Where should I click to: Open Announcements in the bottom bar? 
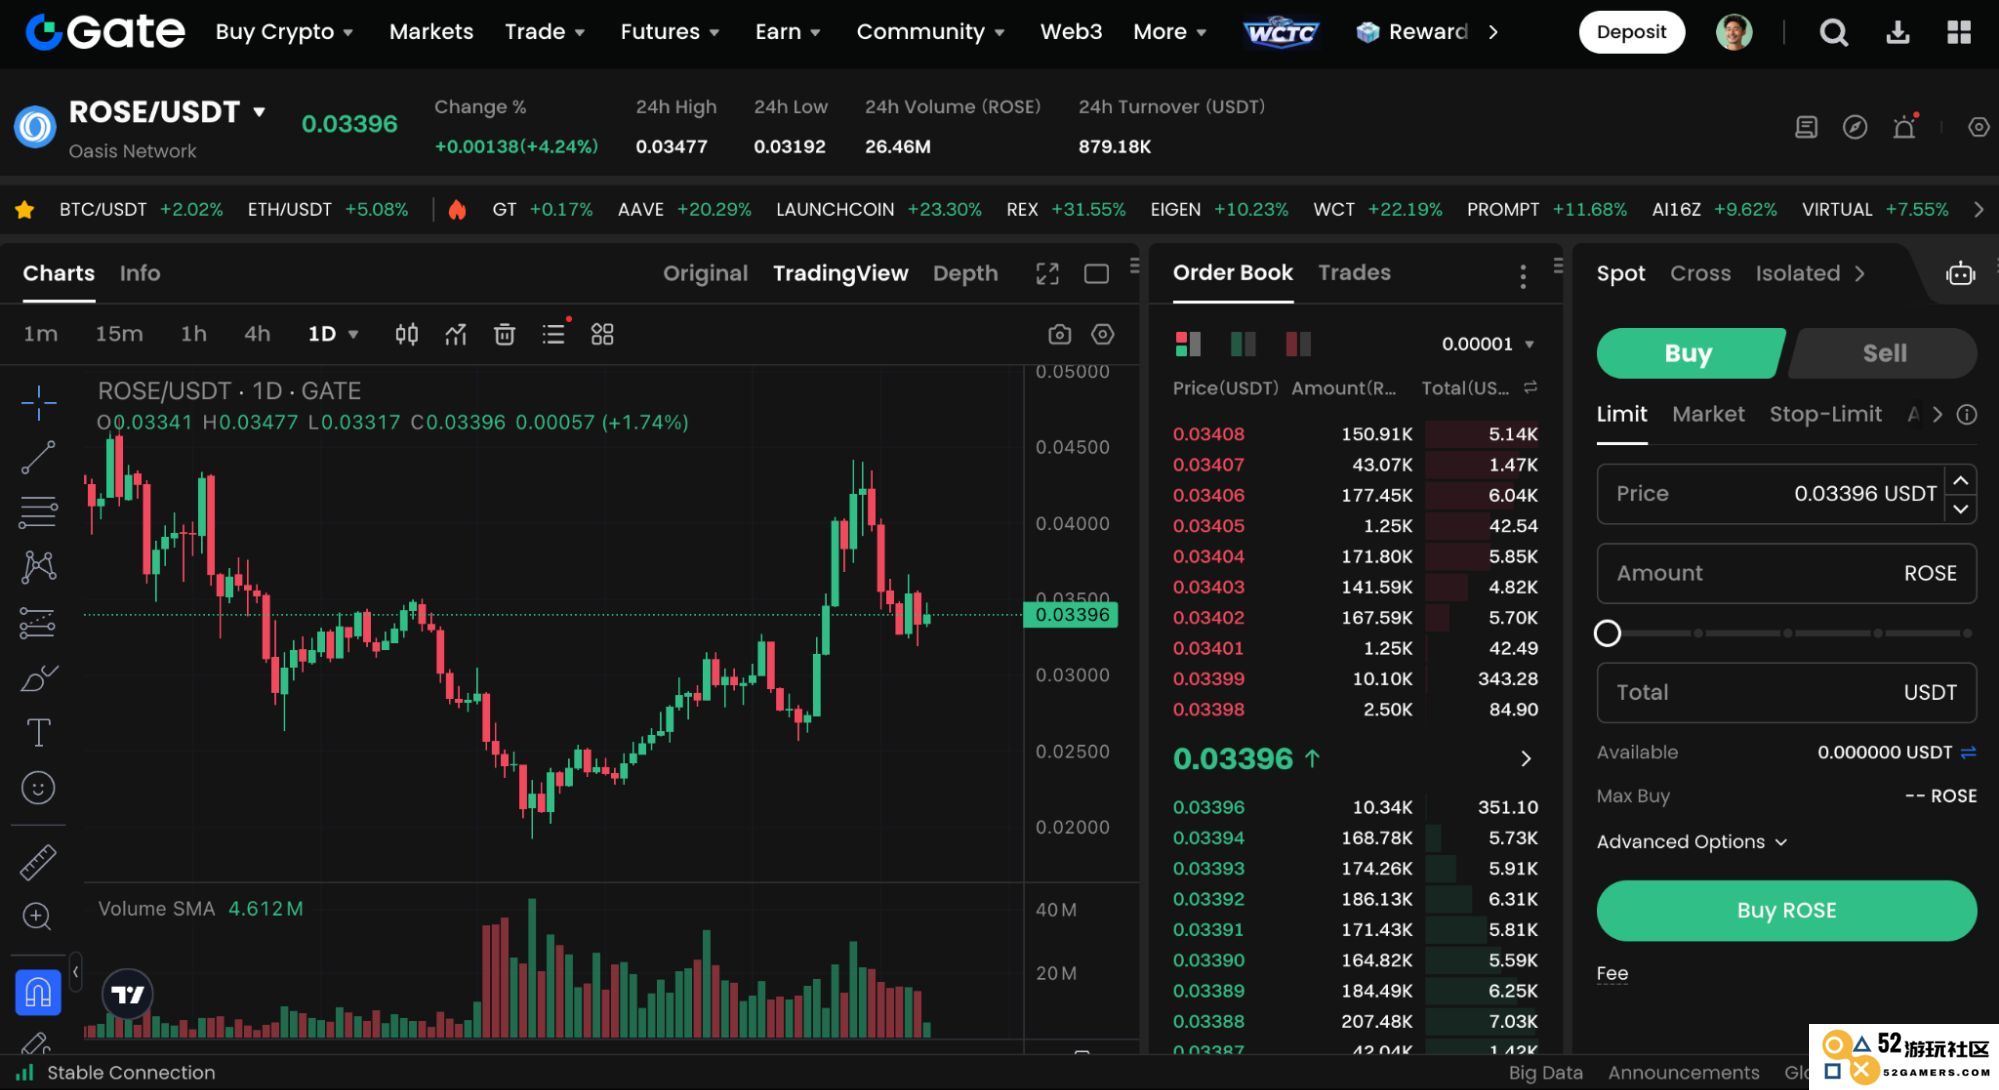(1683, 1072)
